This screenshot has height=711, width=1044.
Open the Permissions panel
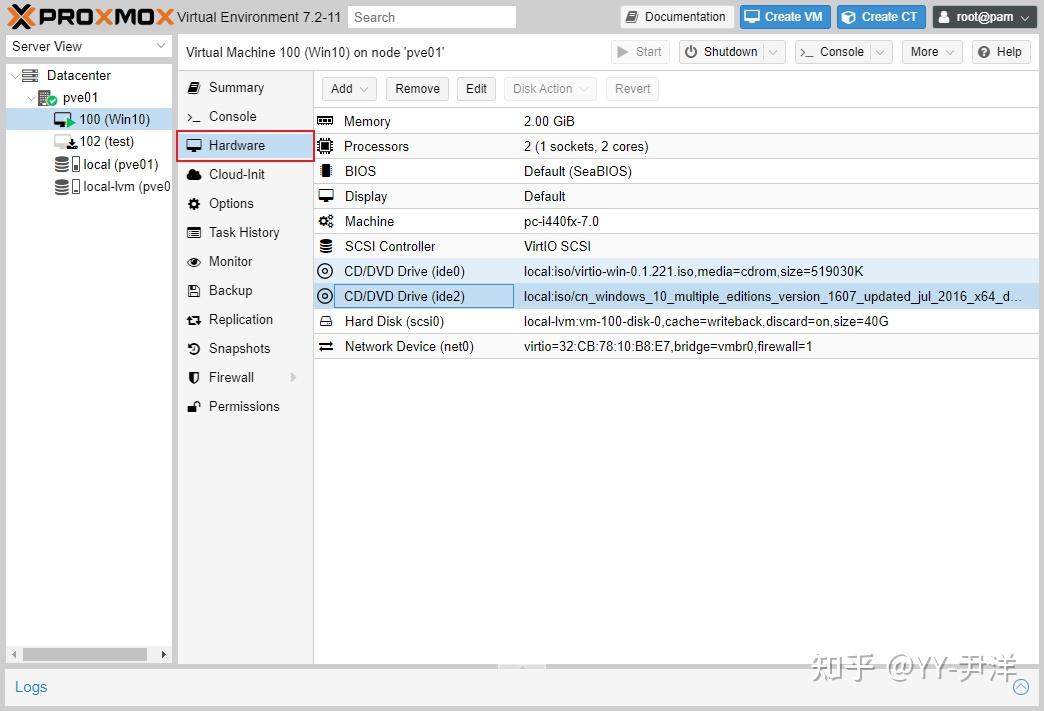point(244,406)
